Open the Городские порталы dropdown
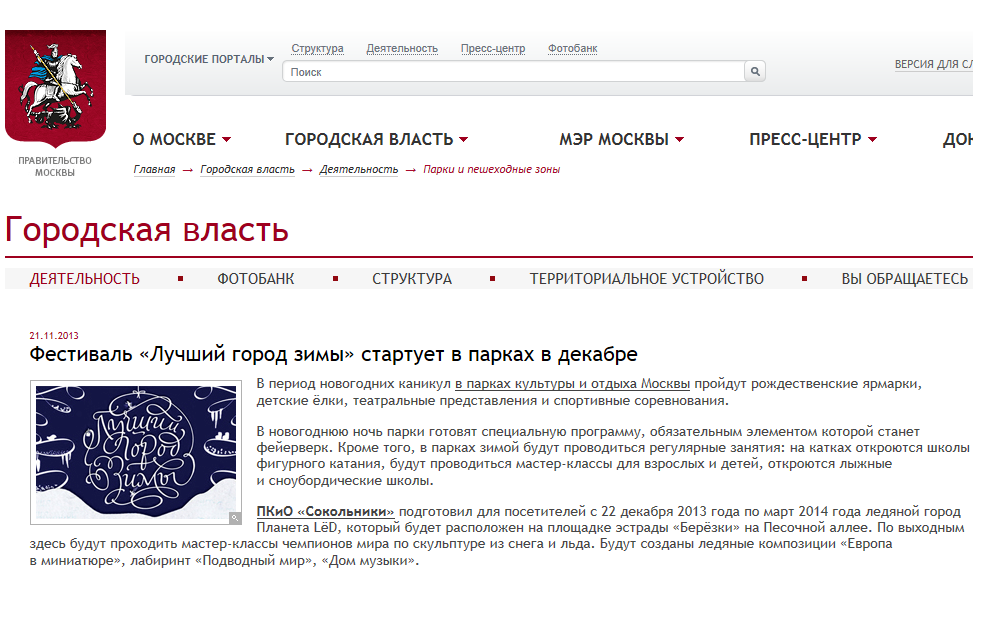 209,59
